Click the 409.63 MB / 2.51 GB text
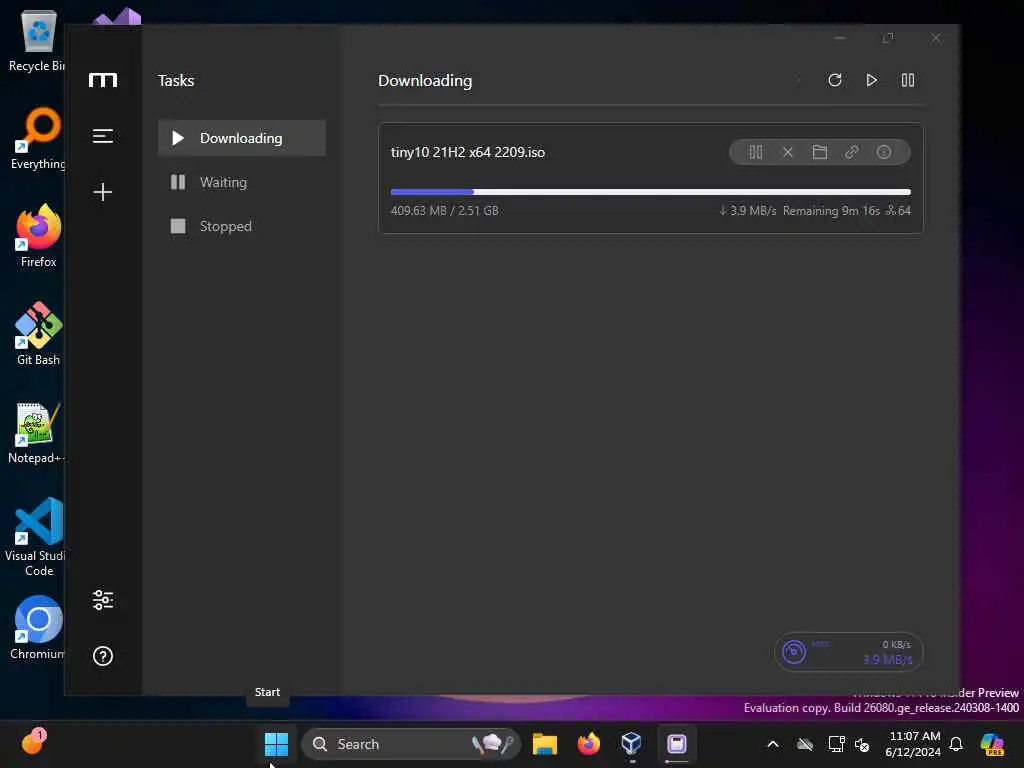The height and width of the screenshot is (768, 1024). coord(445,210)
